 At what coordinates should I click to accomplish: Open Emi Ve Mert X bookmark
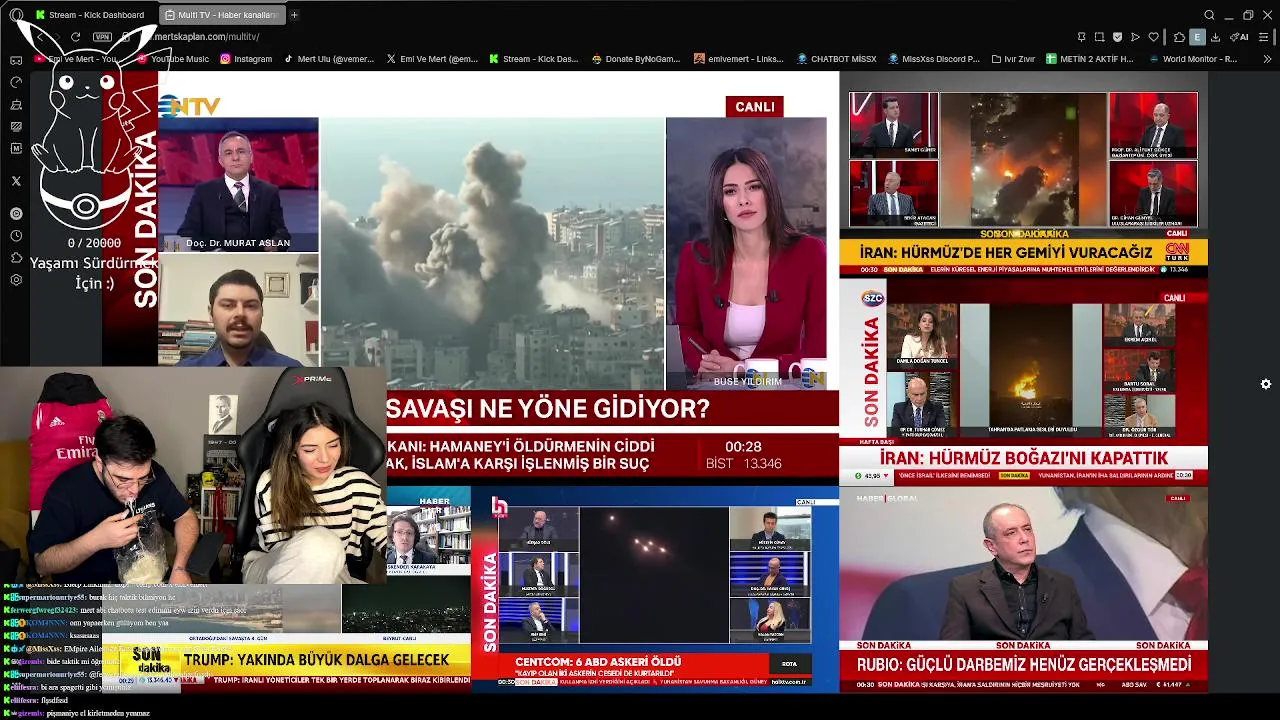[x=432, y=59]
